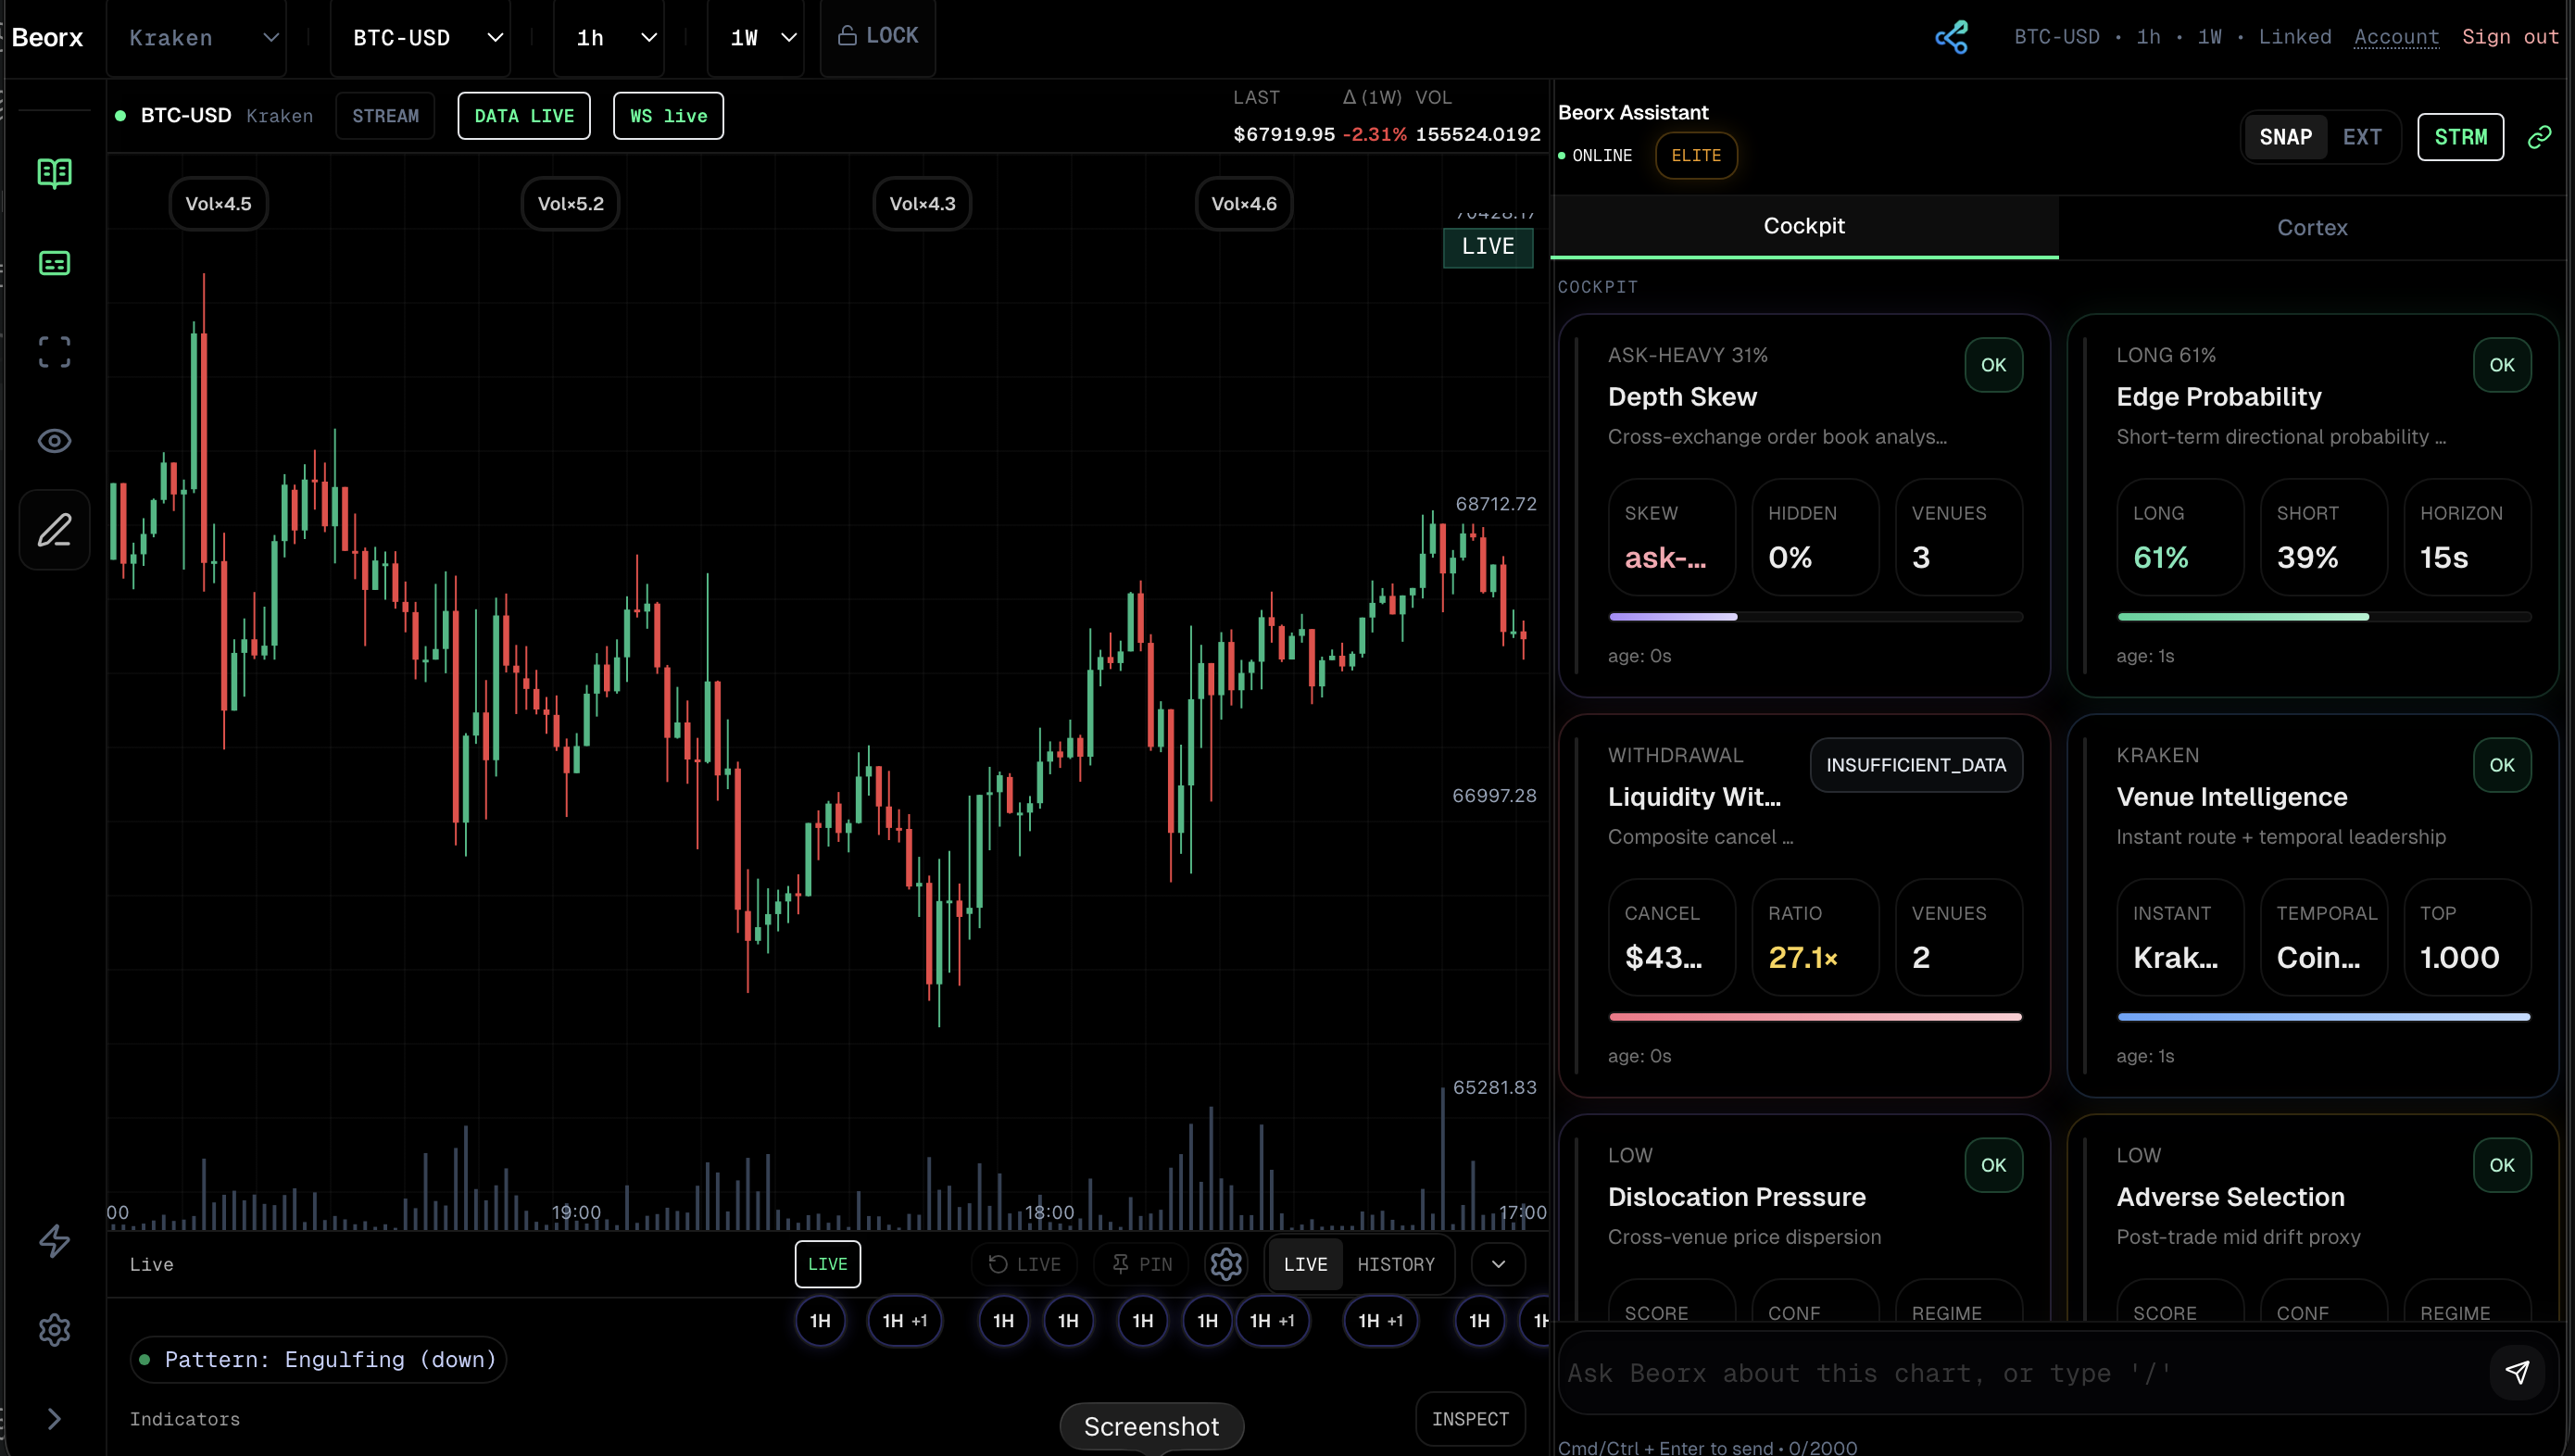Viewport: 2575px width, 1456px height.
Task: Open the exchange dropdown showing Kraken
Action: pyautogui.click(x=197, y=38)
